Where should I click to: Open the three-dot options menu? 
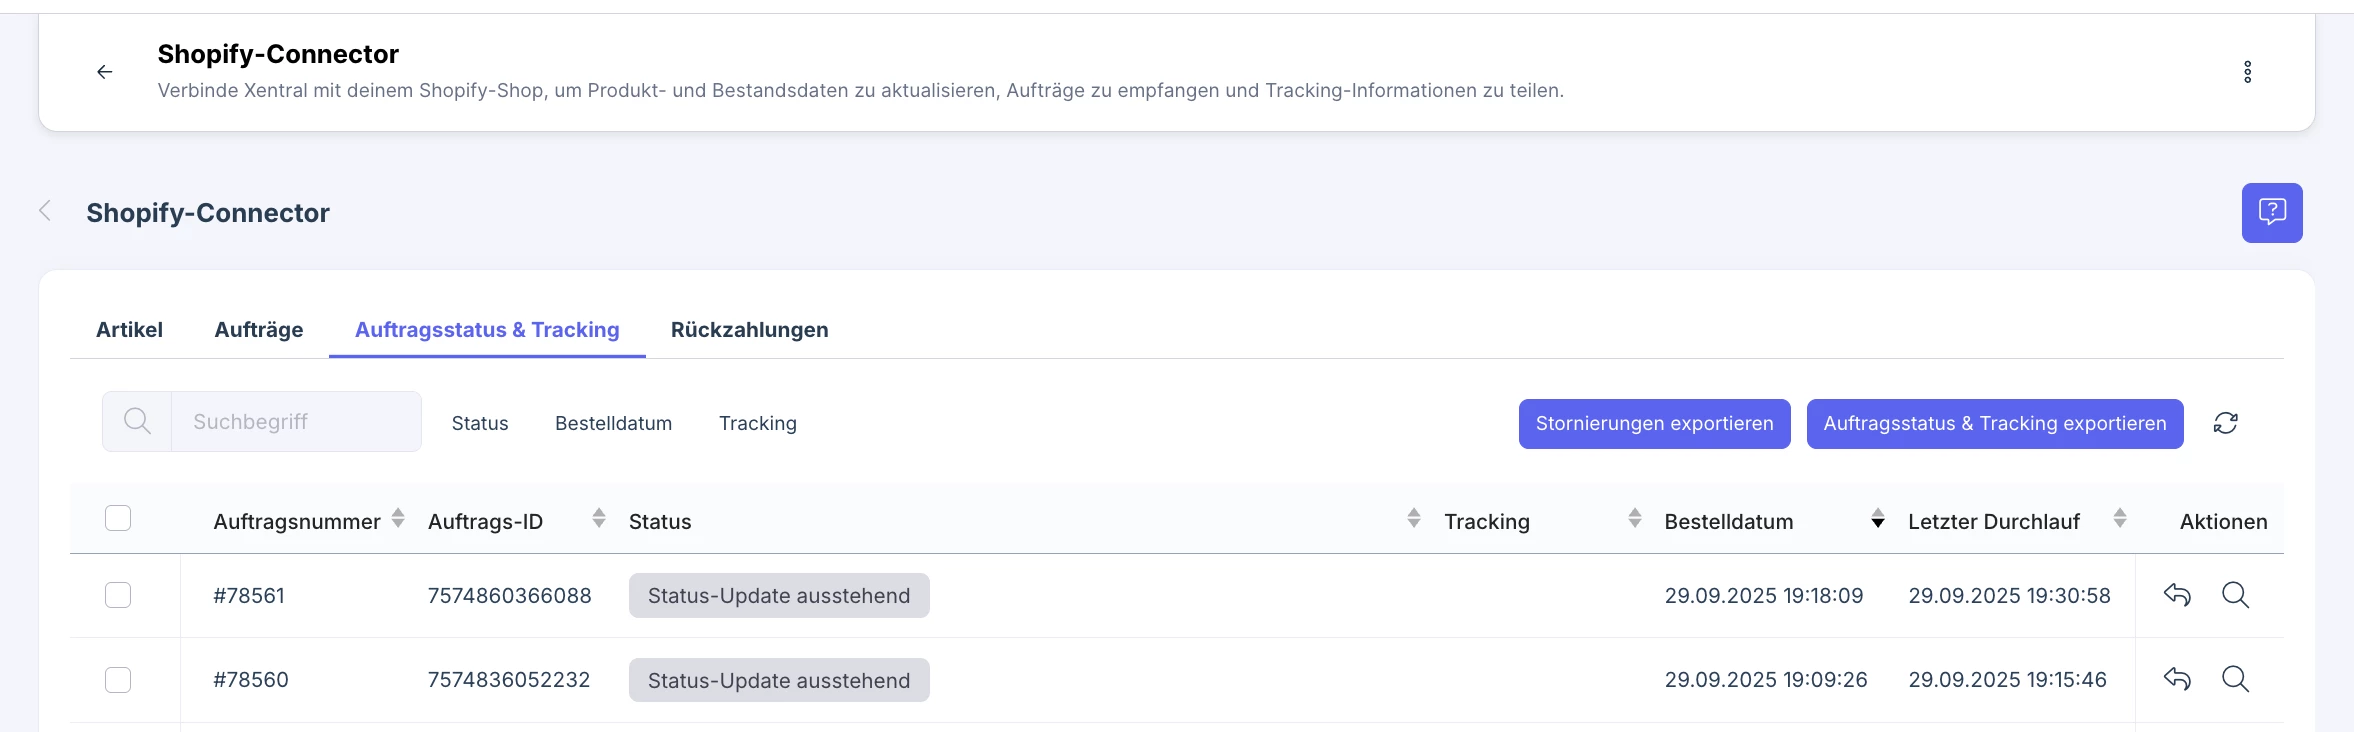2247,72
